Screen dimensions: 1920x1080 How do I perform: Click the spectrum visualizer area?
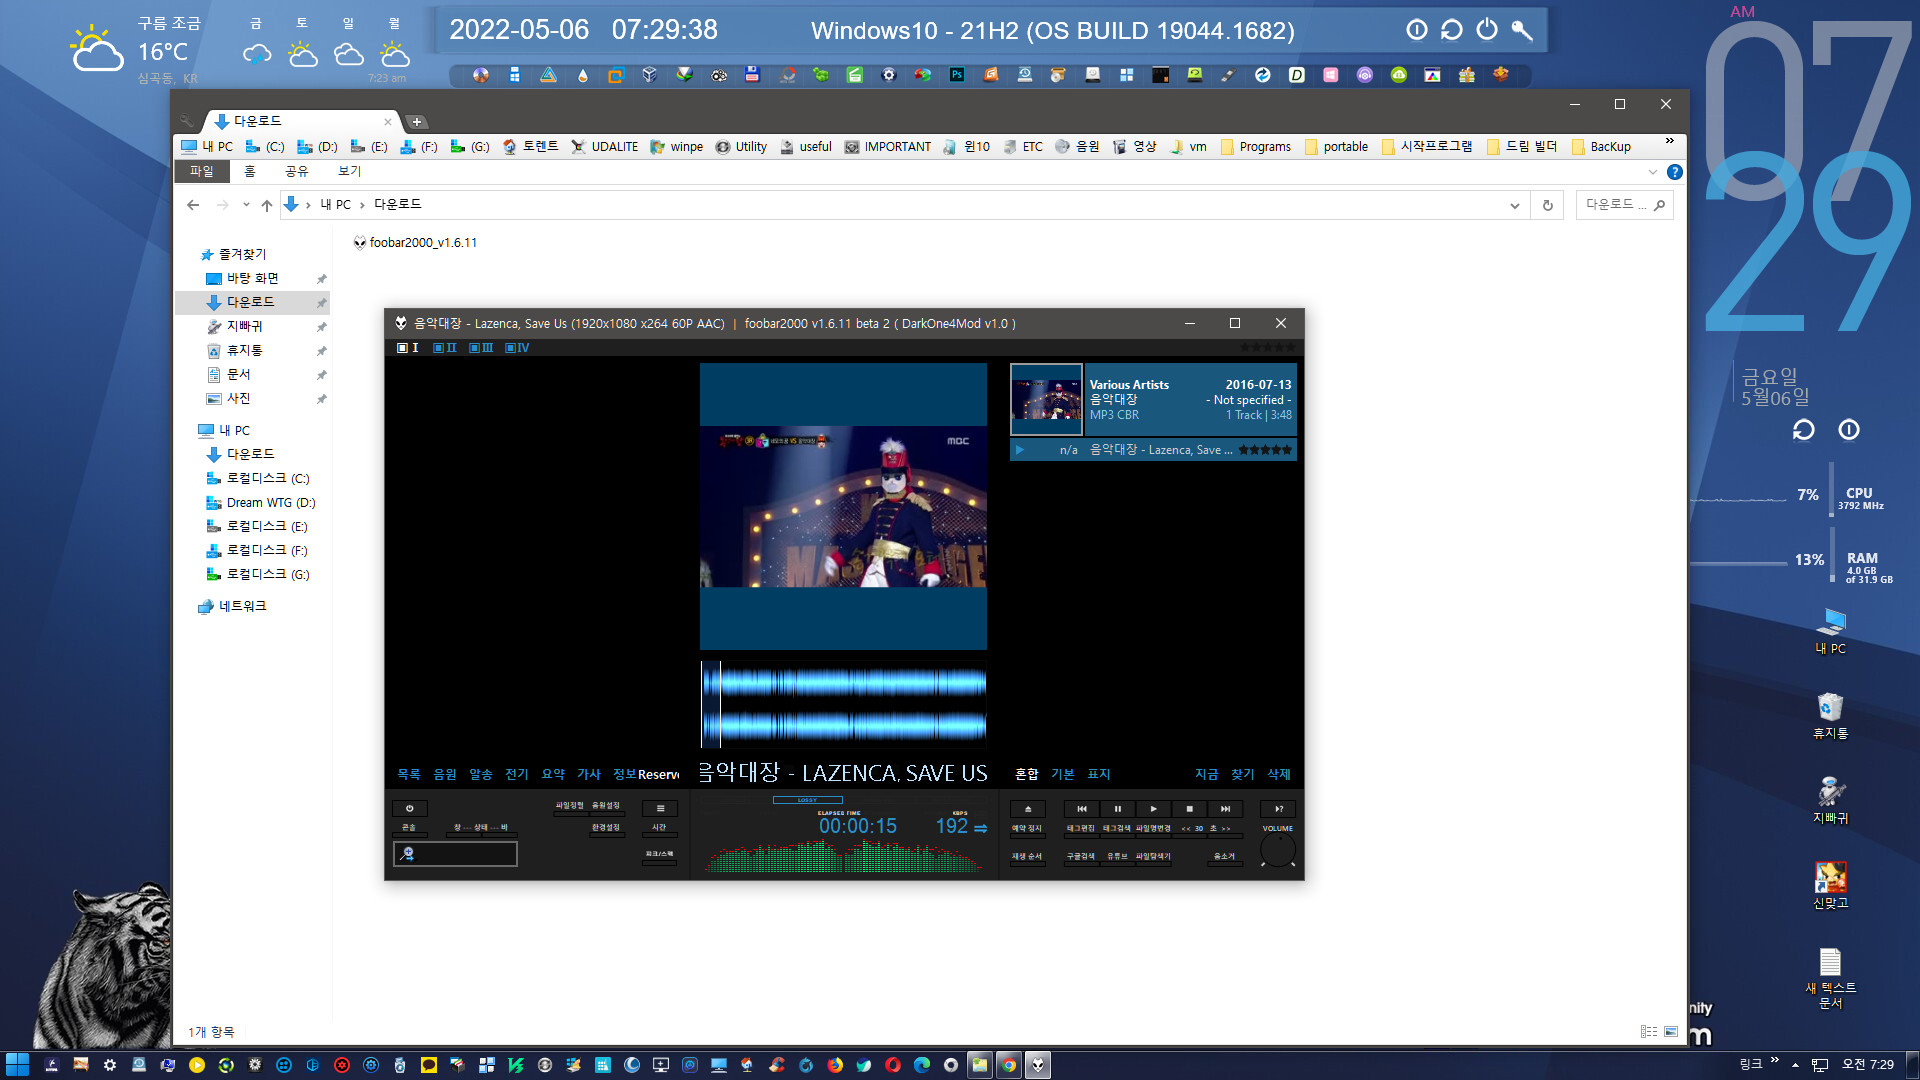click(844, 857)
